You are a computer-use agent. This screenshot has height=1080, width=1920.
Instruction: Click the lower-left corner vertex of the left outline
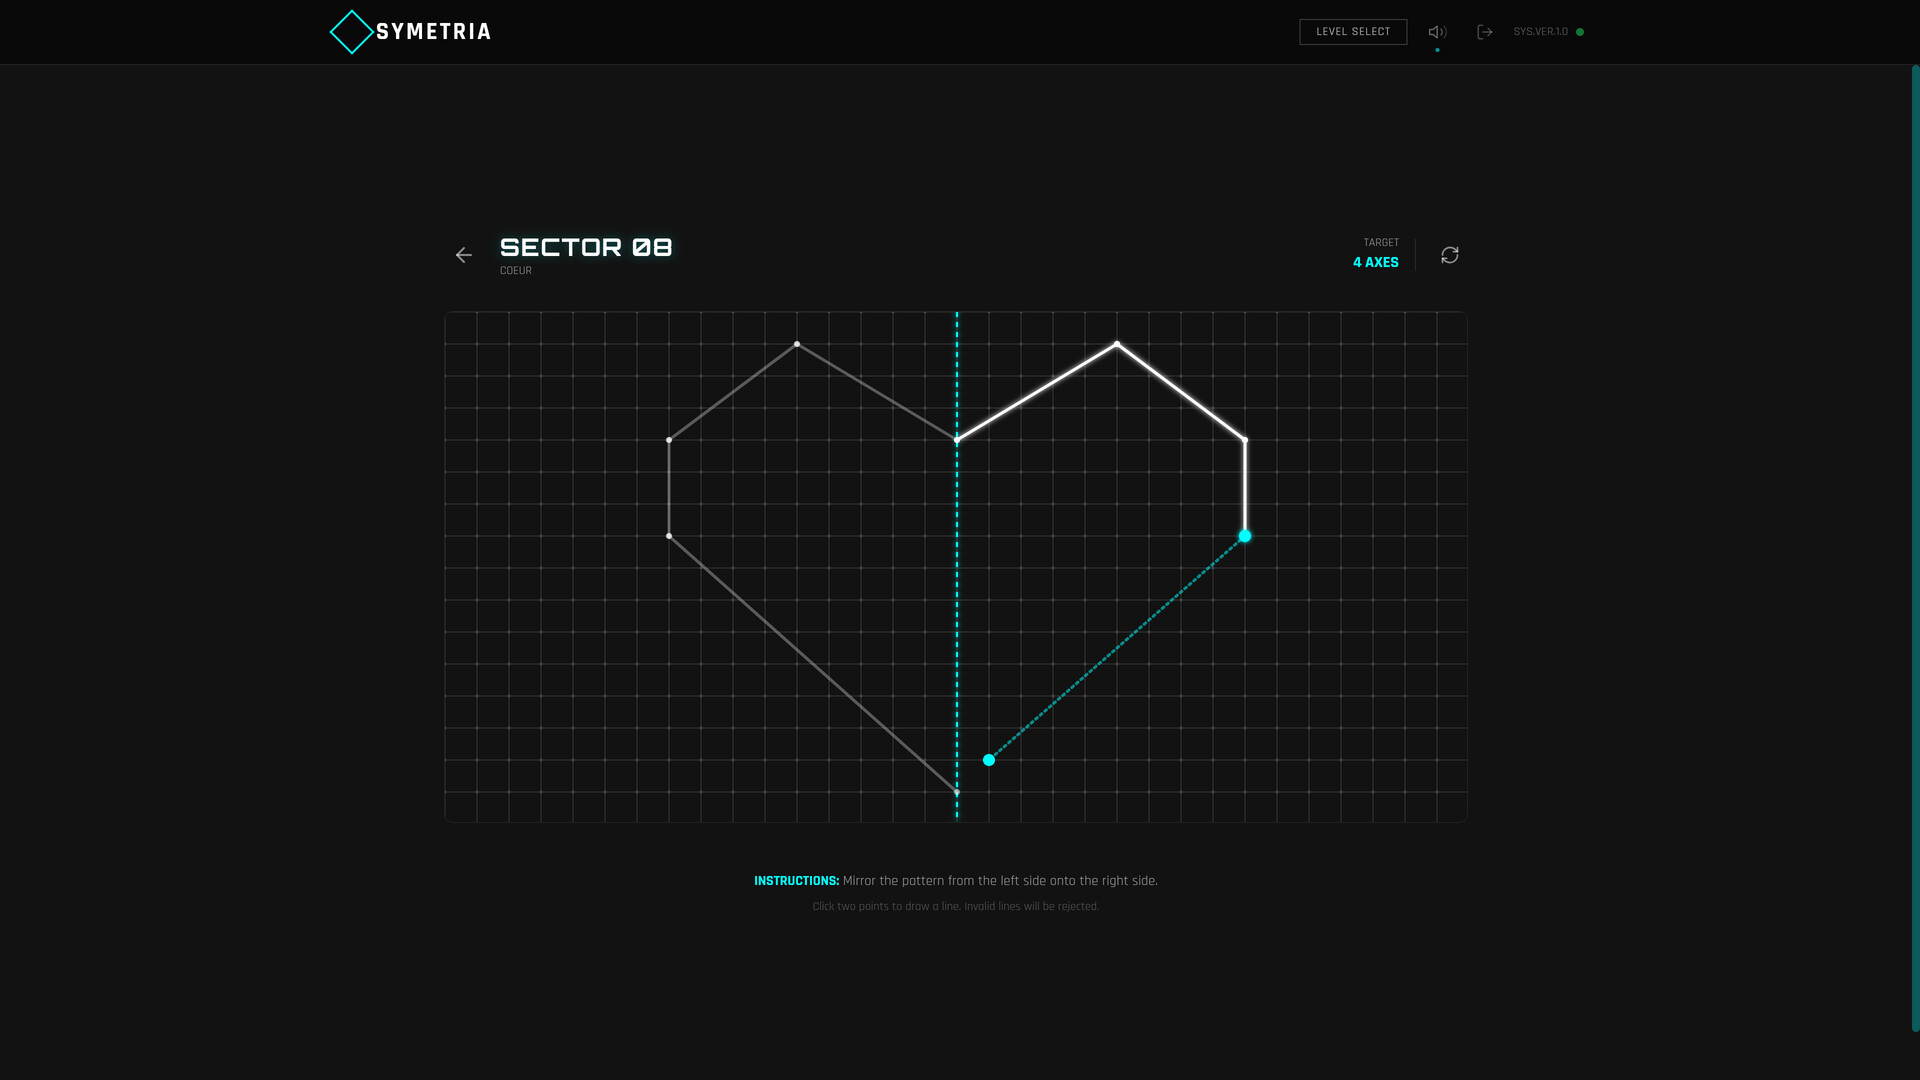tap(669, 536)
